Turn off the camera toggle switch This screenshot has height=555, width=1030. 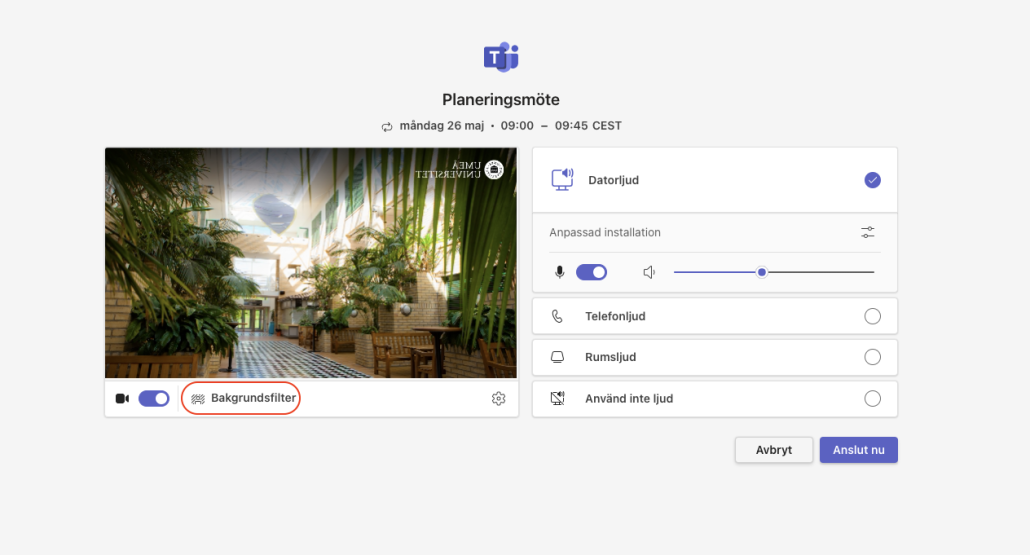tap(154, 399)
